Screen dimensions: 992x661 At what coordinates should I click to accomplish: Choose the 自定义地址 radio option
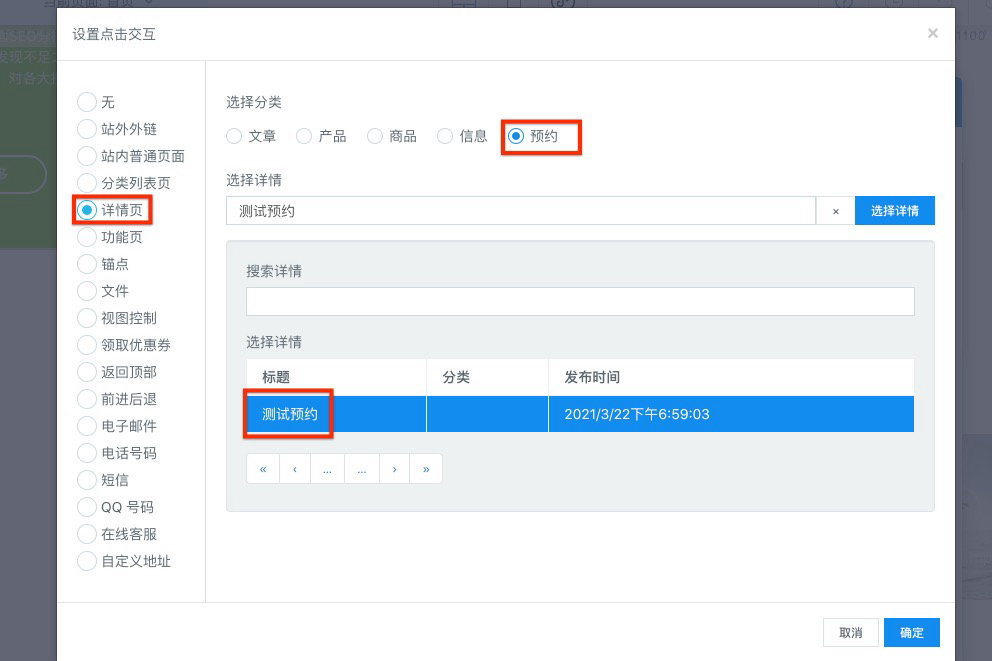point(87,561)
